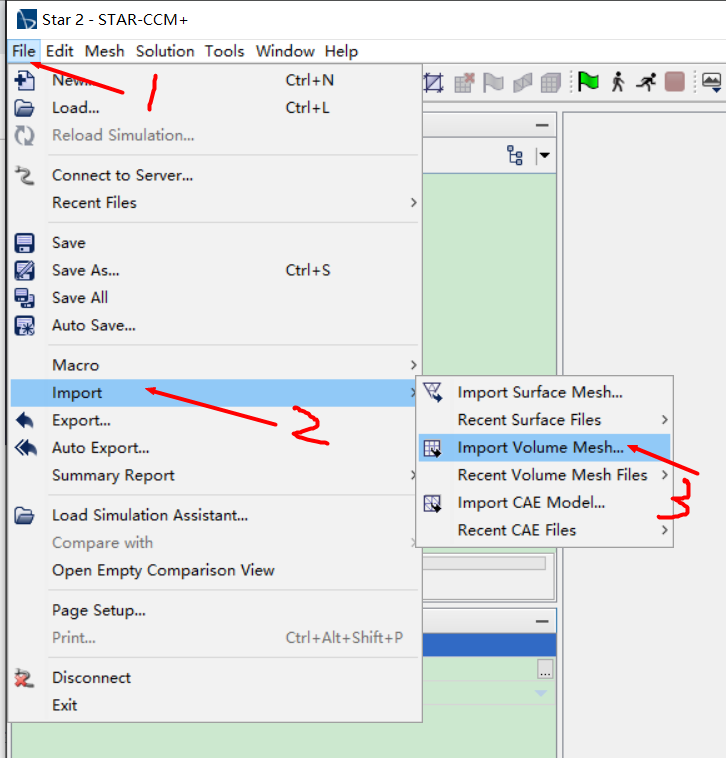Expand the Recent Surface Files submenu
Image resolution: width=726 pixels, height=758 pixels.
665,420
